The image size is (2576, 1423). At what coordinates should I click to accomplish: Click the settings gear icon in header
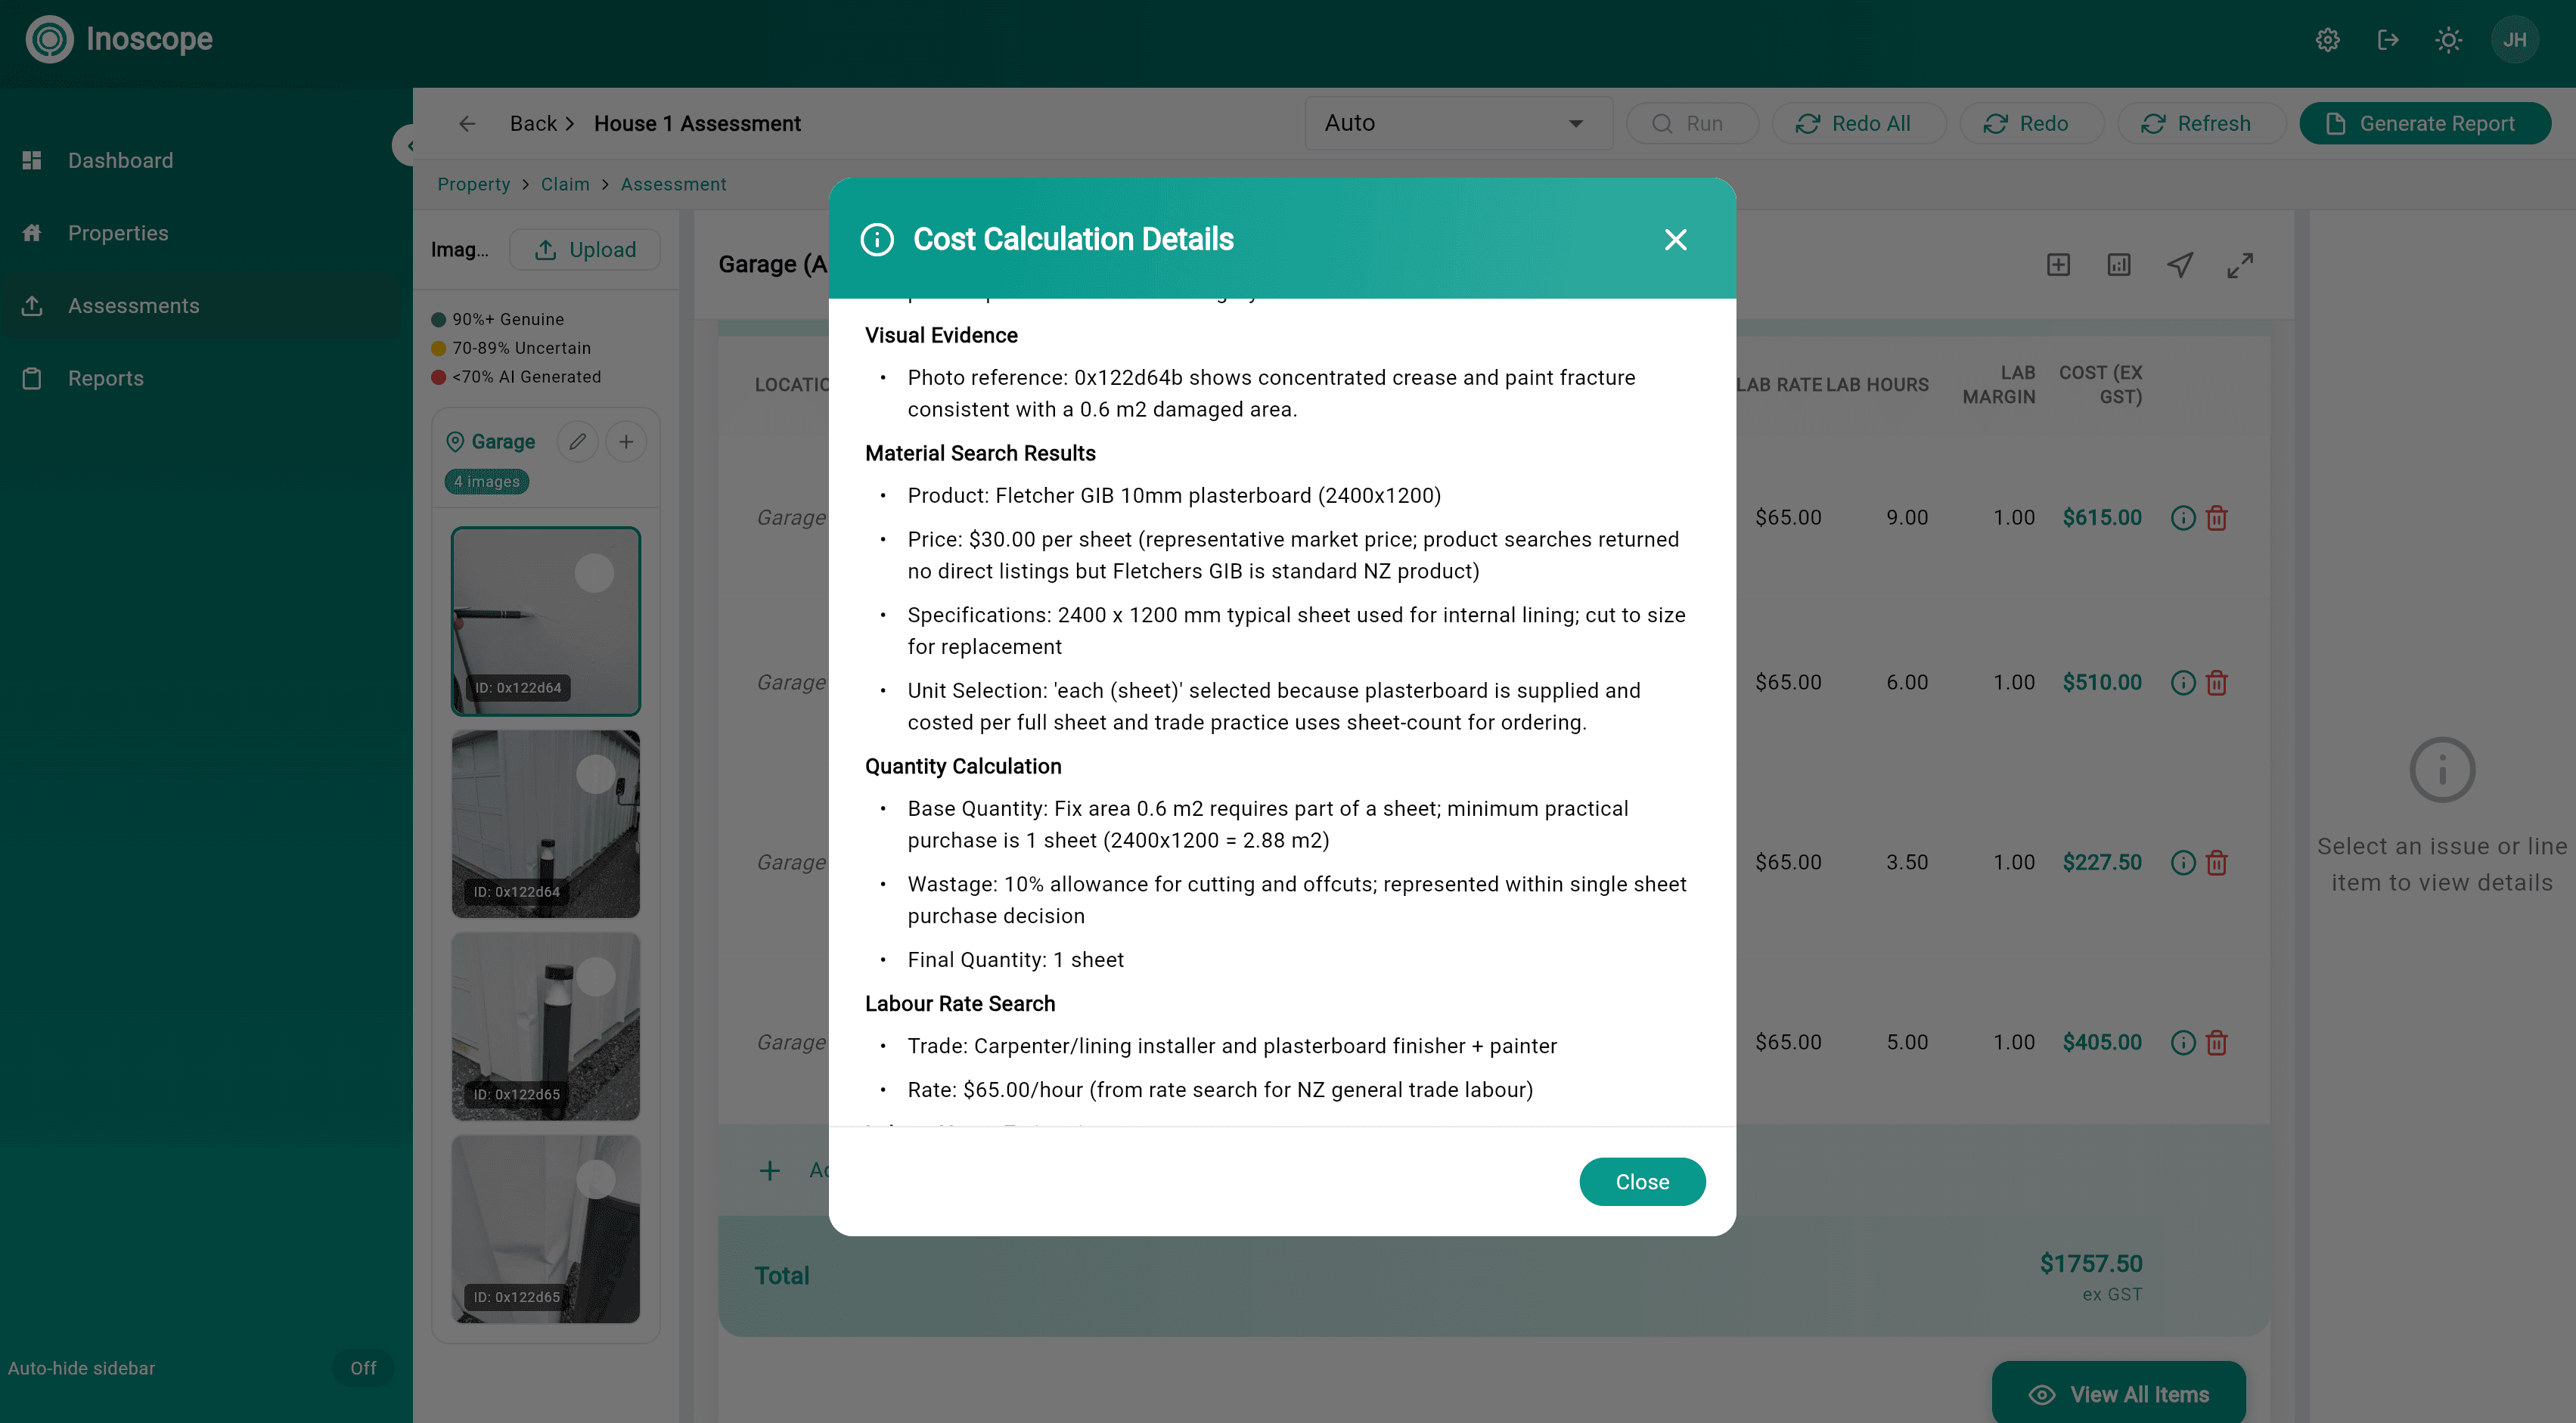coord(2327,40)
